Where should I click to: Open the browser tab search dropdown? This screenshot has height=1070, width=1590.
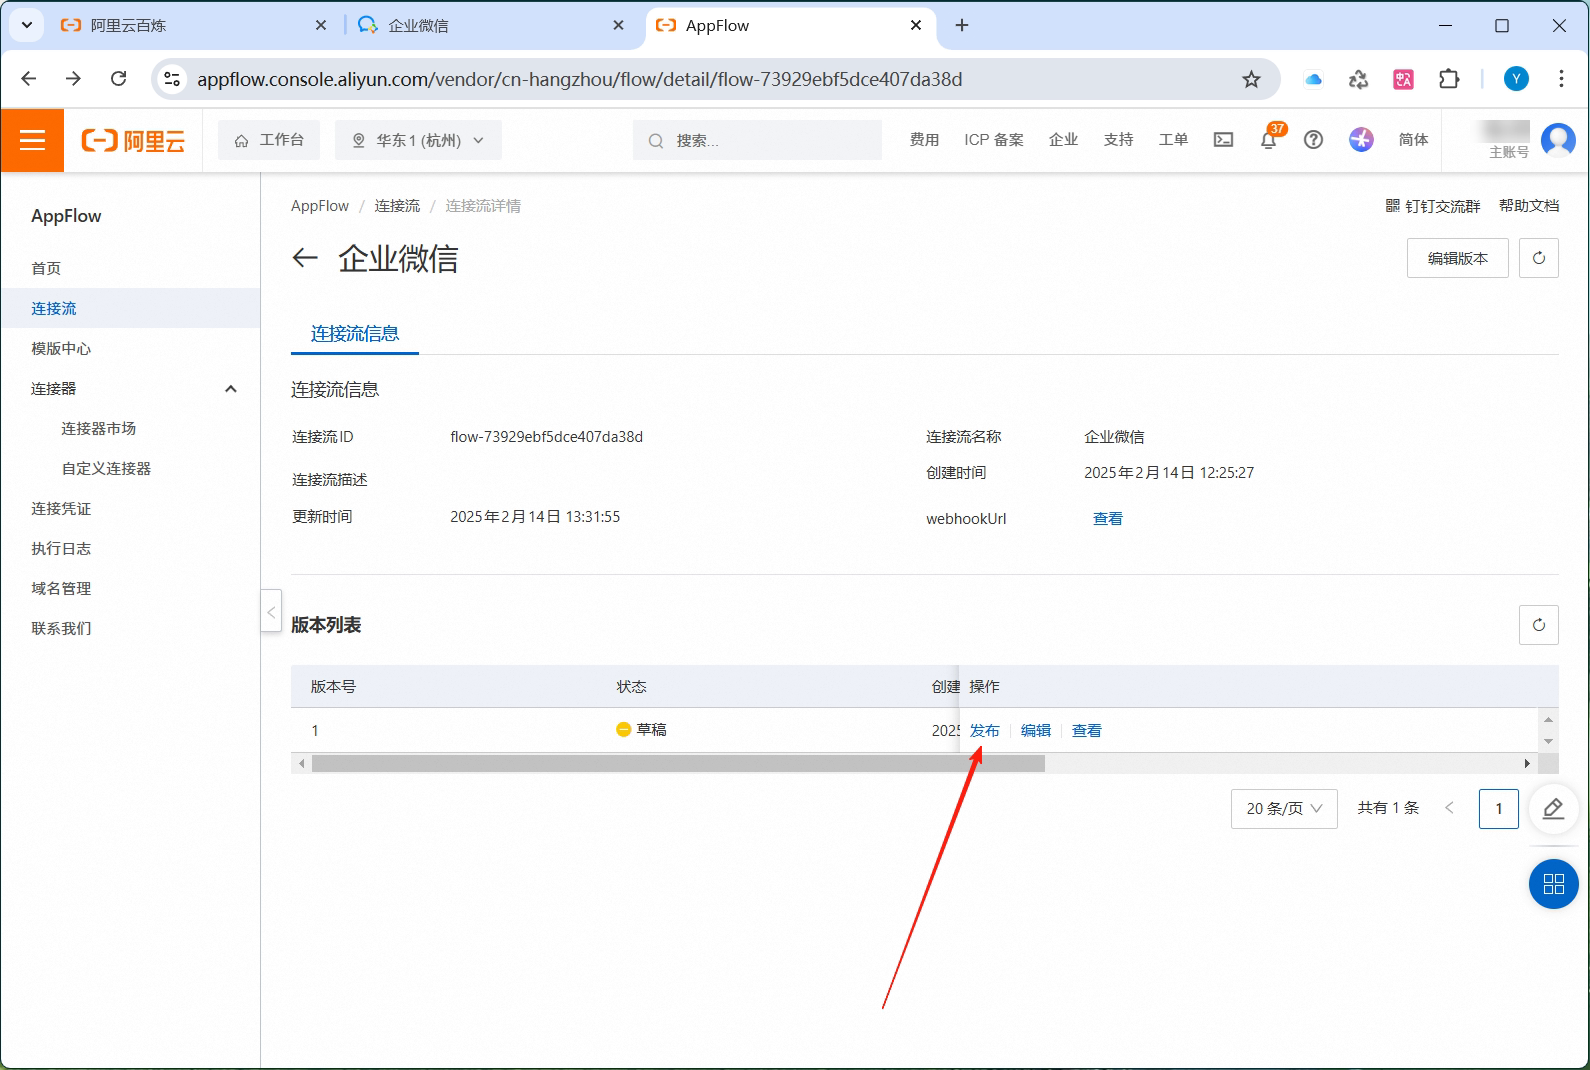click(x=26, y=25)
